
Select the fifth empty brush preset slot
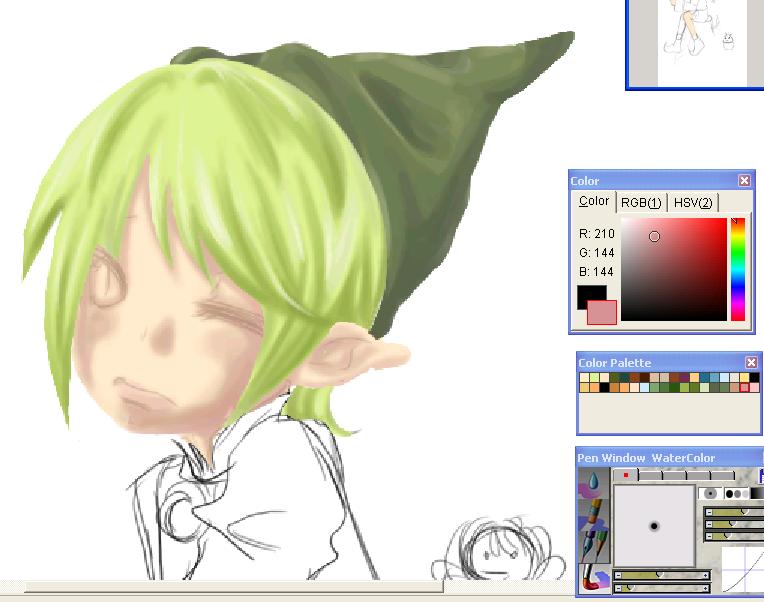click(x=723, y=475)
